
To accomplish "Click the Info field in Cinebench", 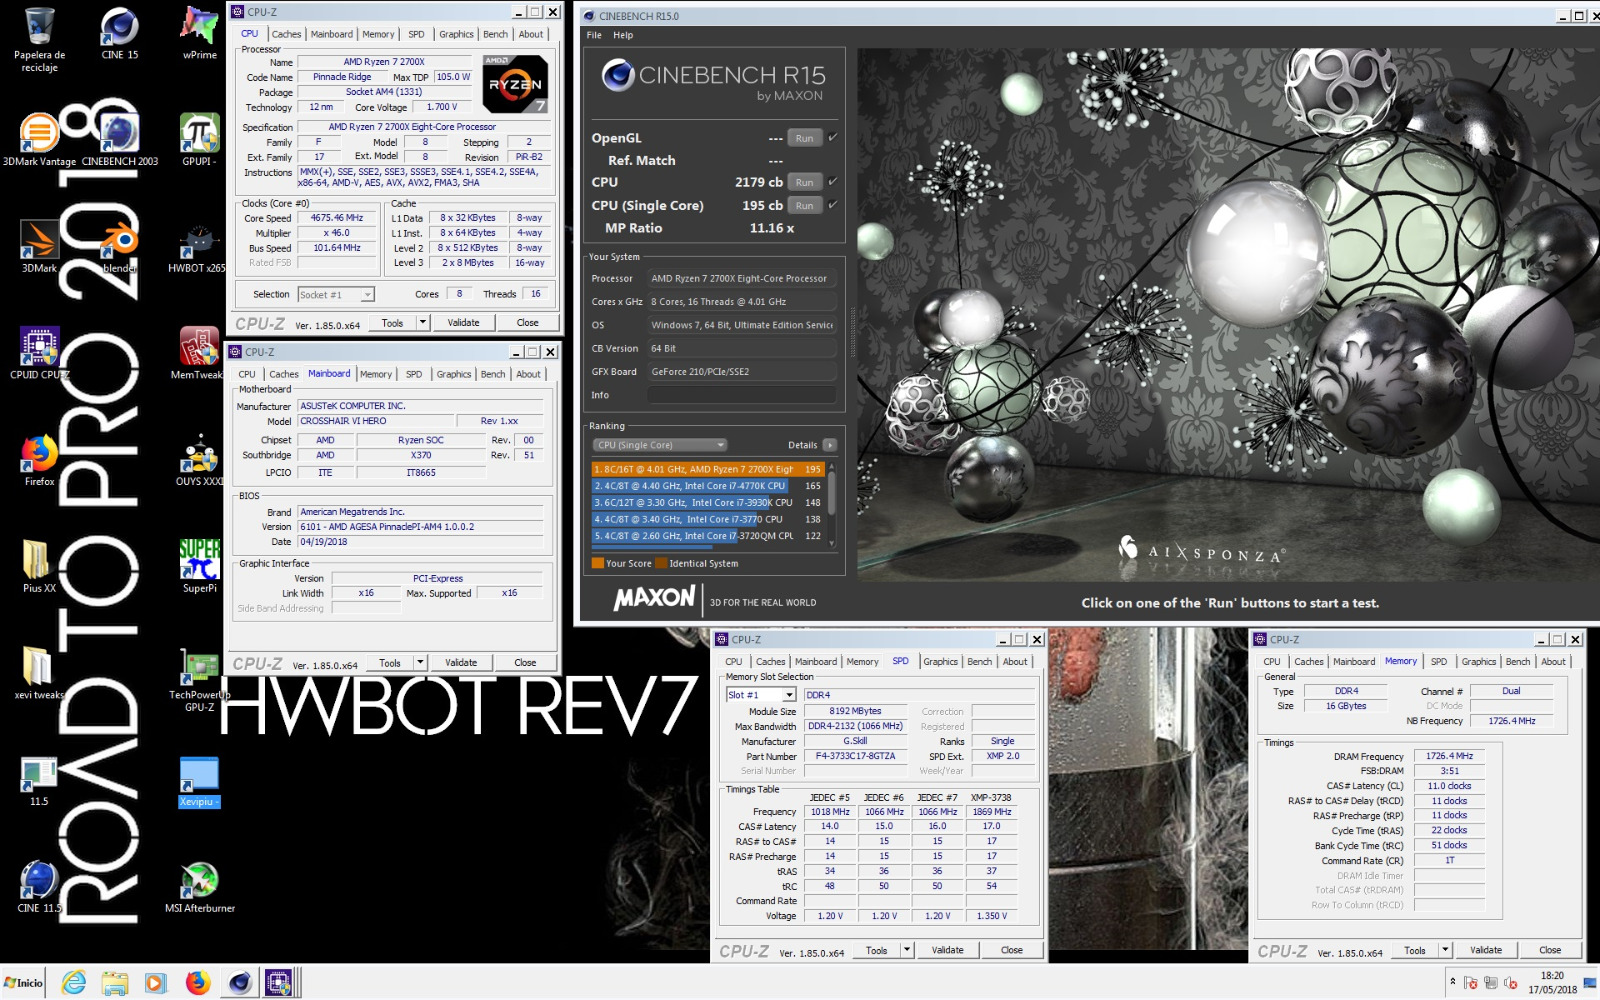I will point(741,395).
